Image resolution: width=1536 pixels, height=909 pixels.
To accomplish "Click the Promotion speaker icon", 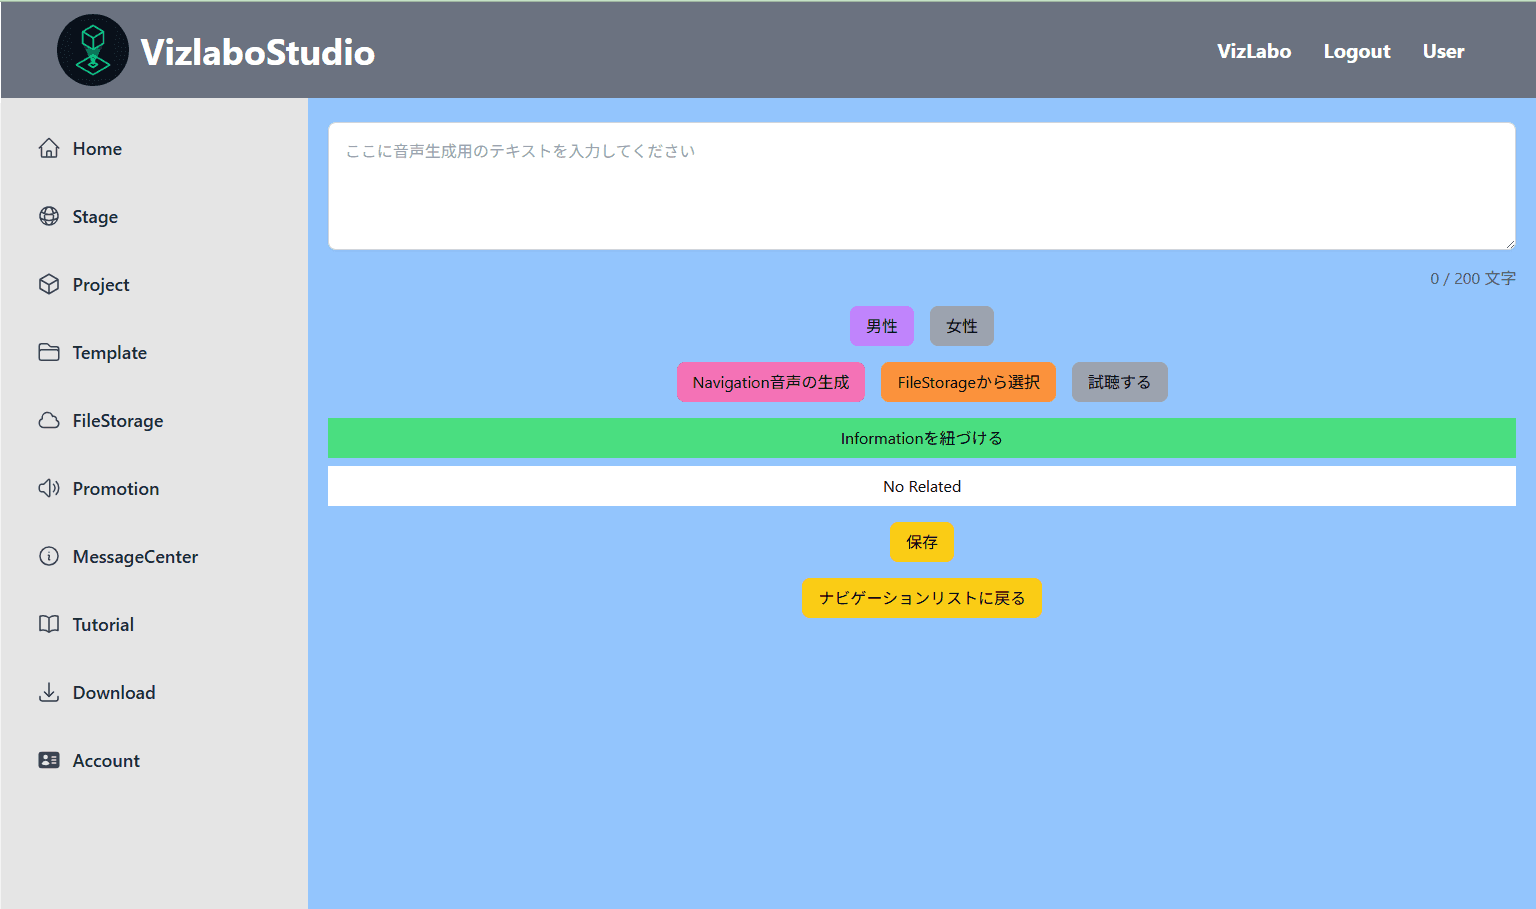I will pyautogui.click(x=49, y=488).
